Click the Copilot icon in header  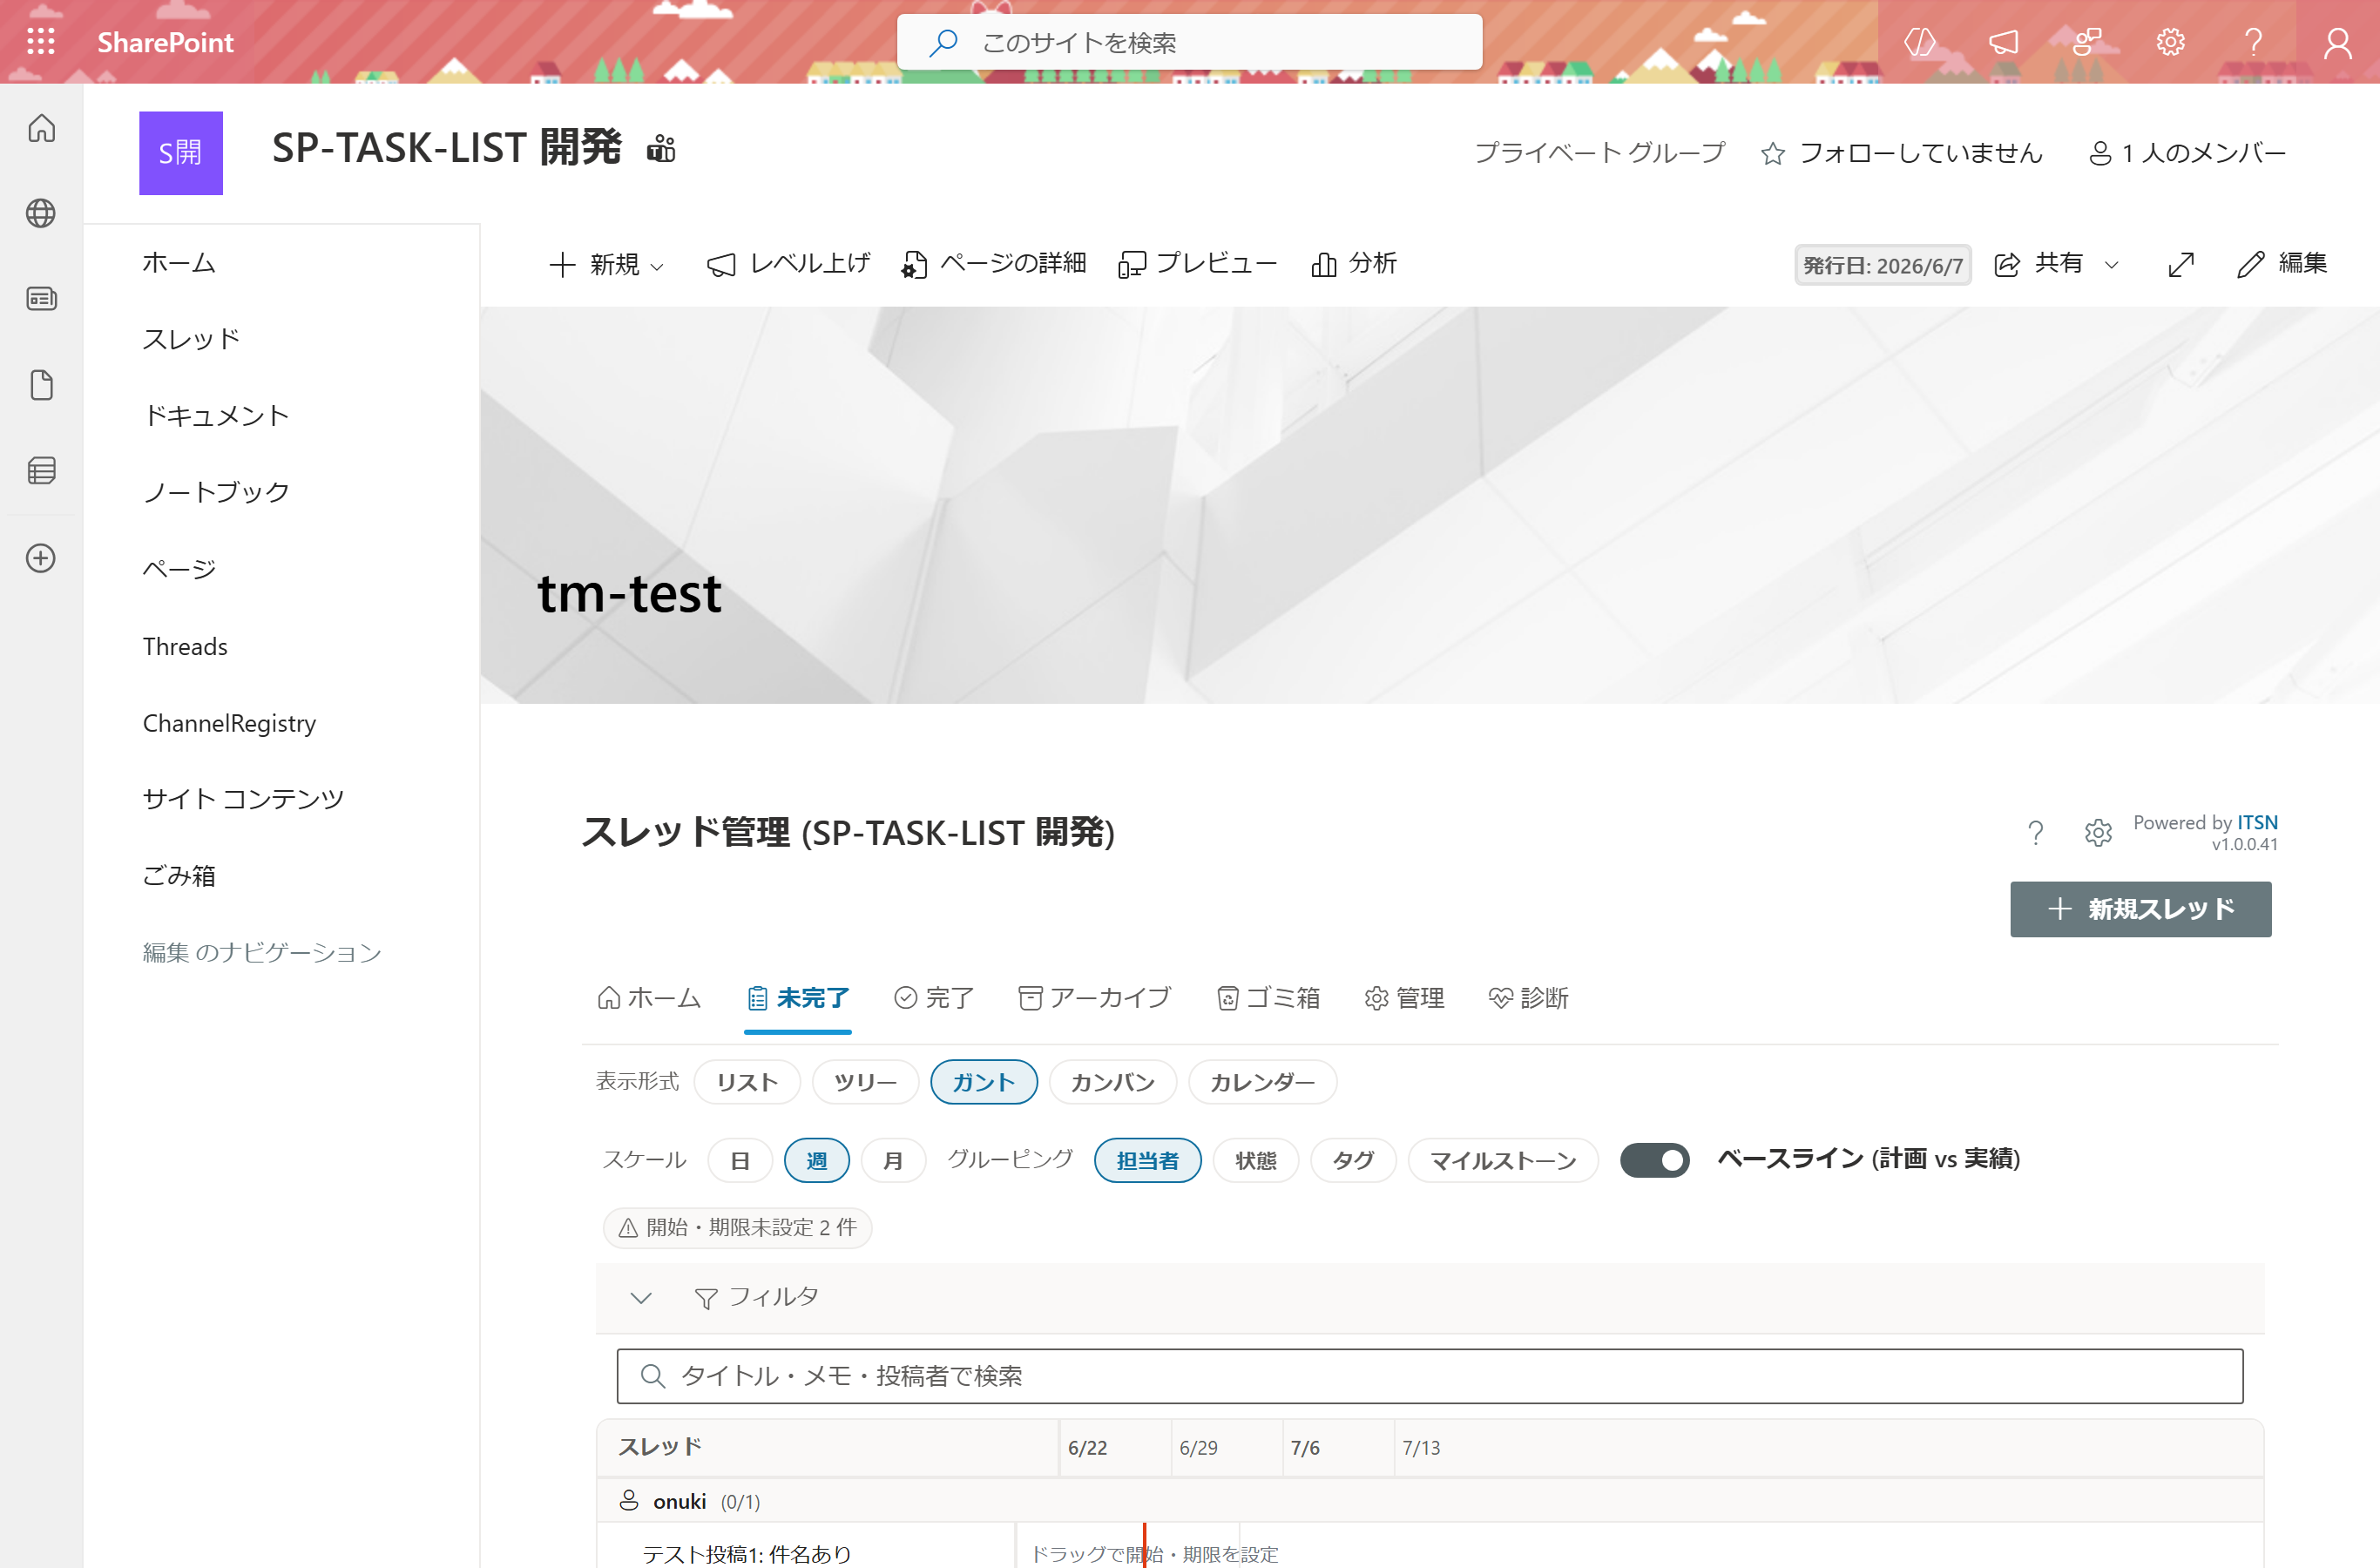pos(1919,42)
